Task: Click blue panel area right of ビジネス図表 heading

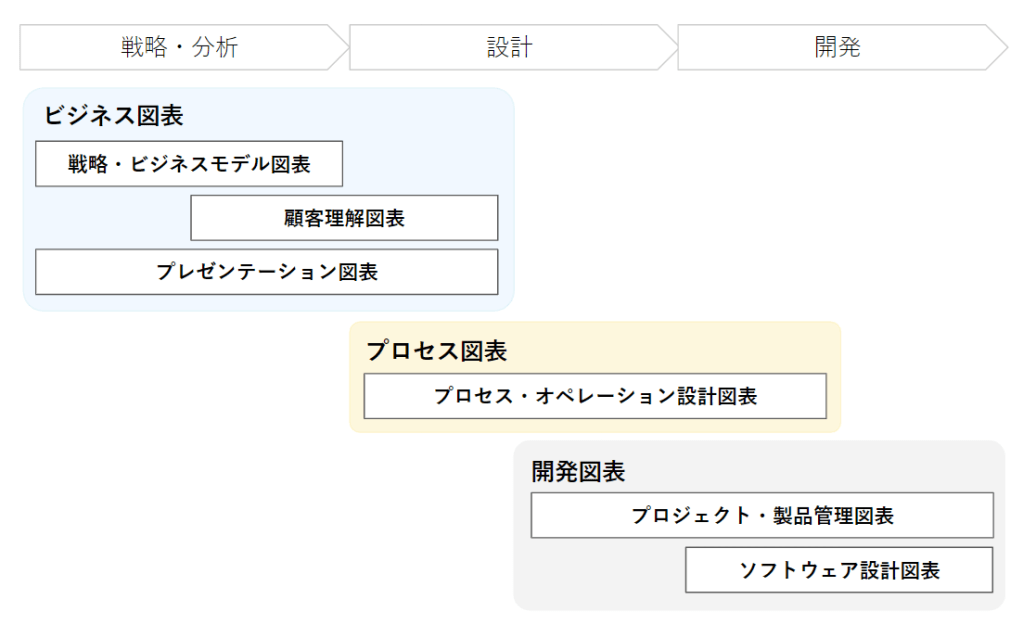Action: [350, 114]
